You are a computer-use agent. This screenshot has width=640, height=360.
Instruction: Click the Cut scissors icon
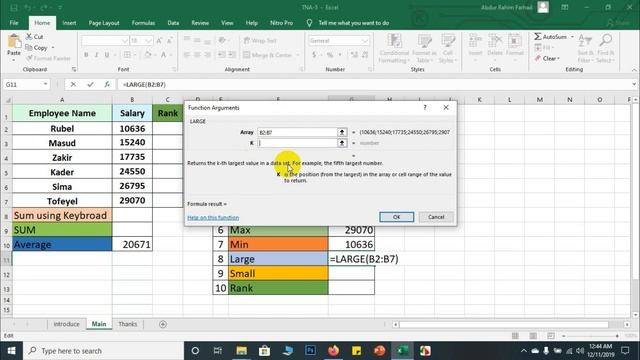(29, 37)
